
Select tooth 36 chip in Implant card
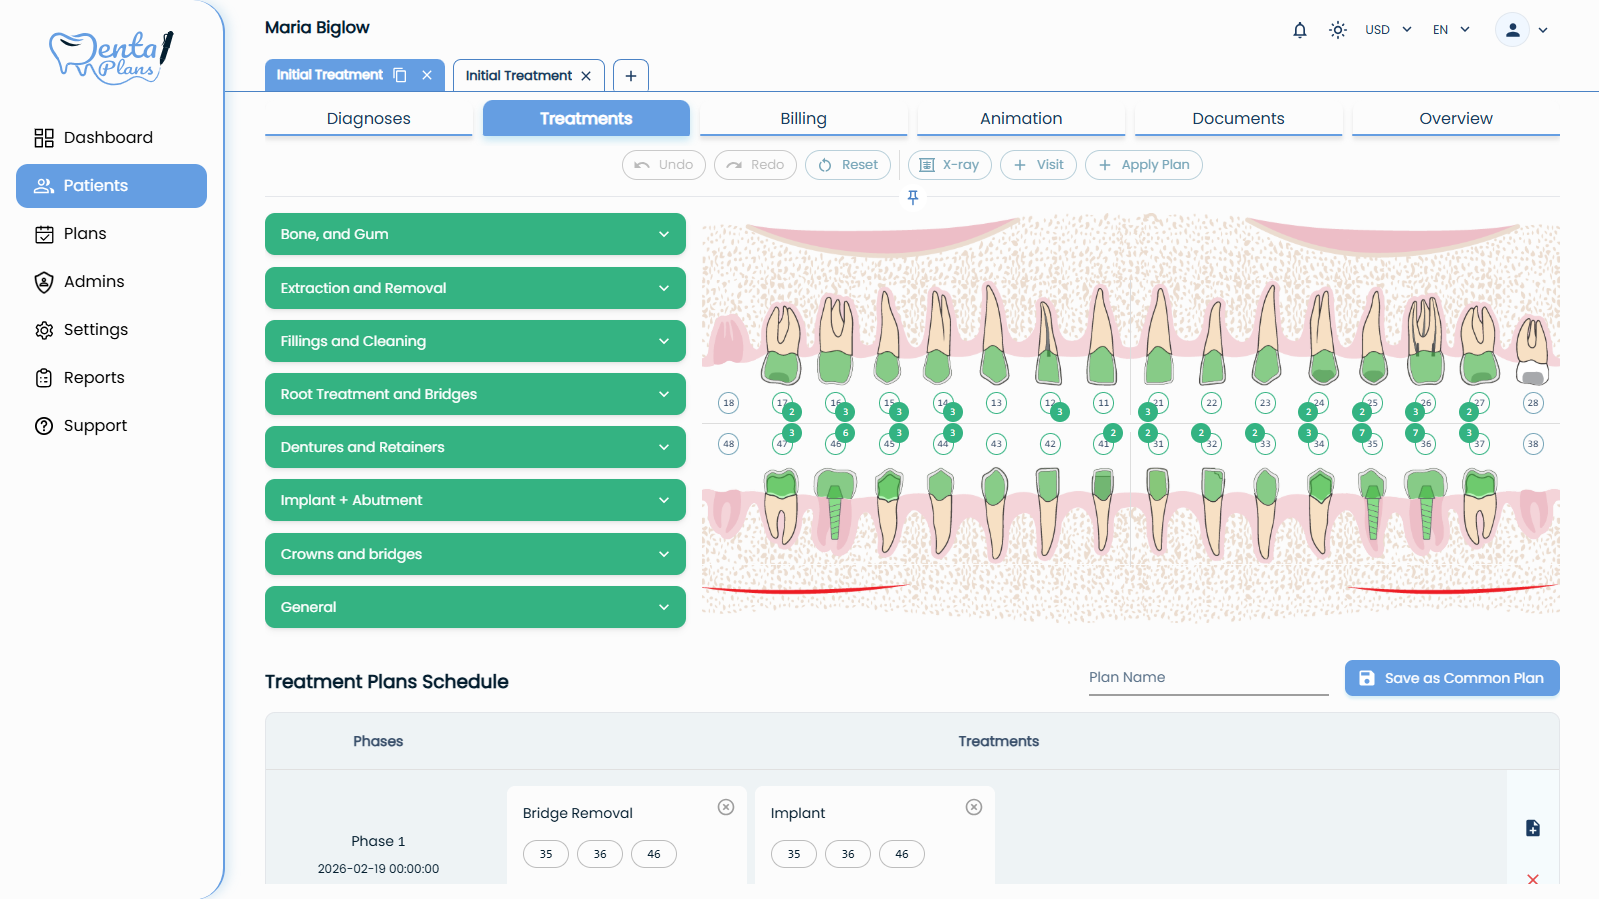[x=847, y=854]
